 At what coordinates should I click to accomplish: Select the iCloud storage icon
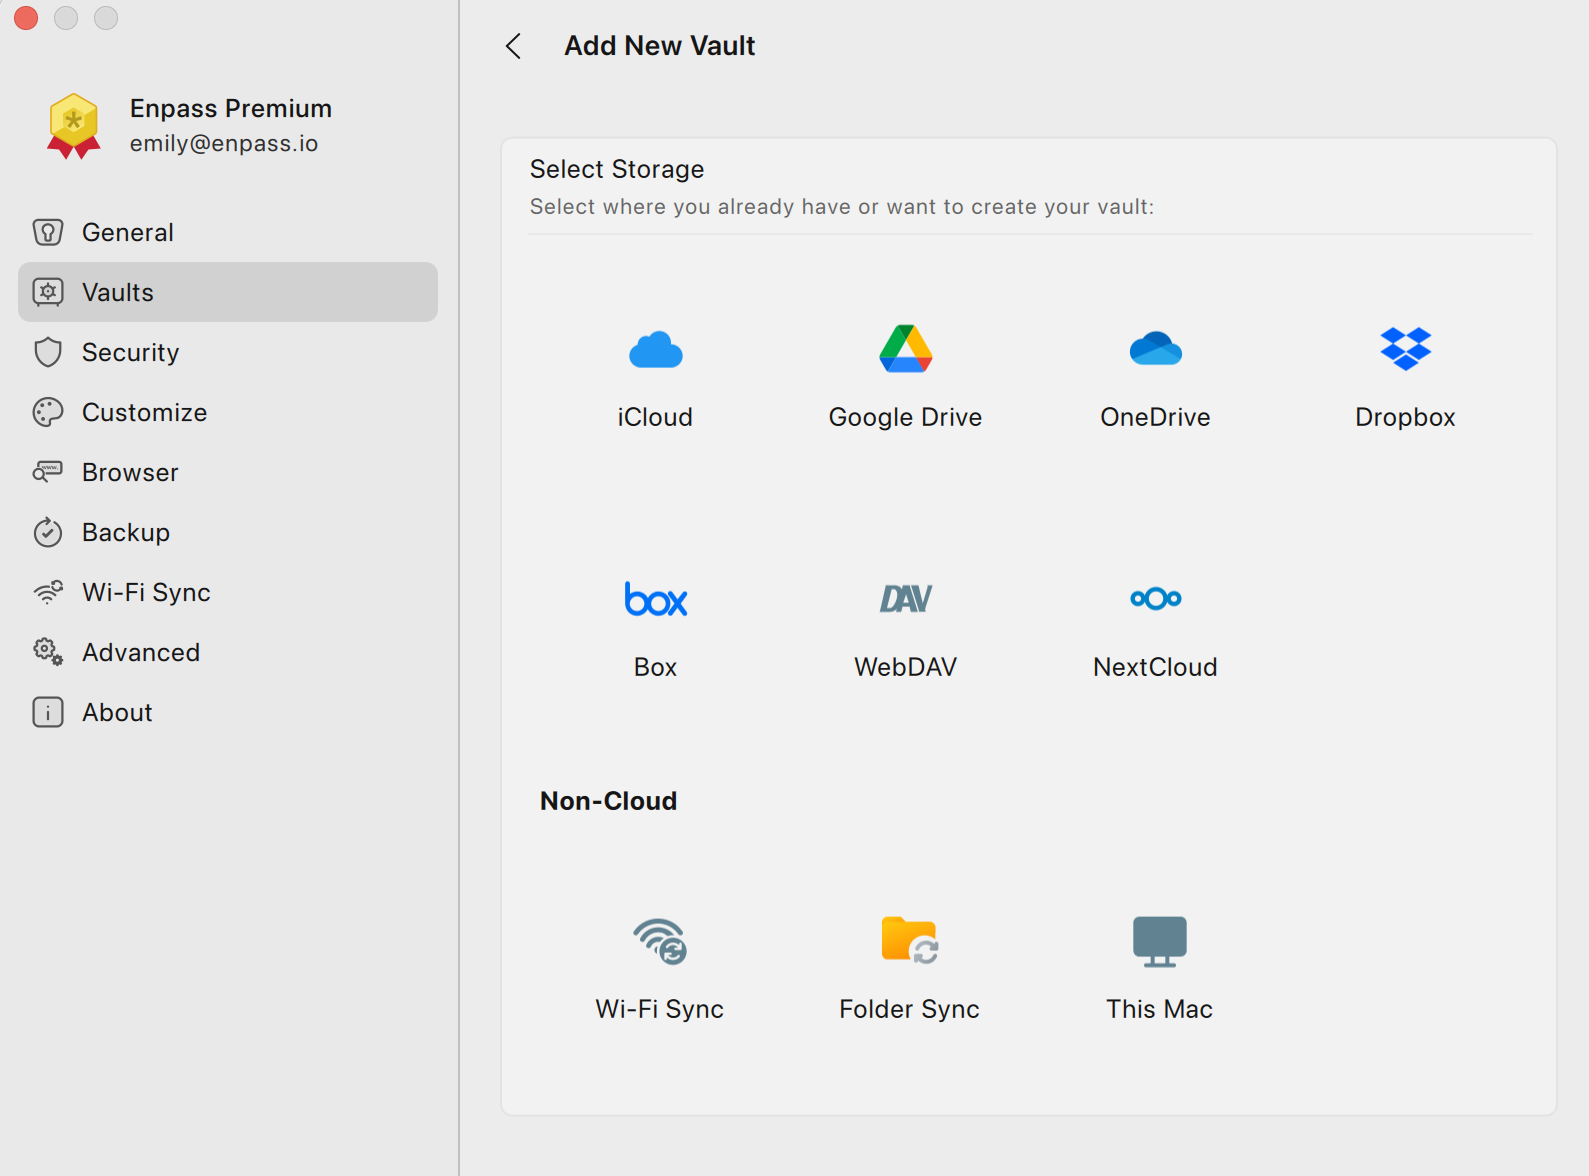point(656,350)
